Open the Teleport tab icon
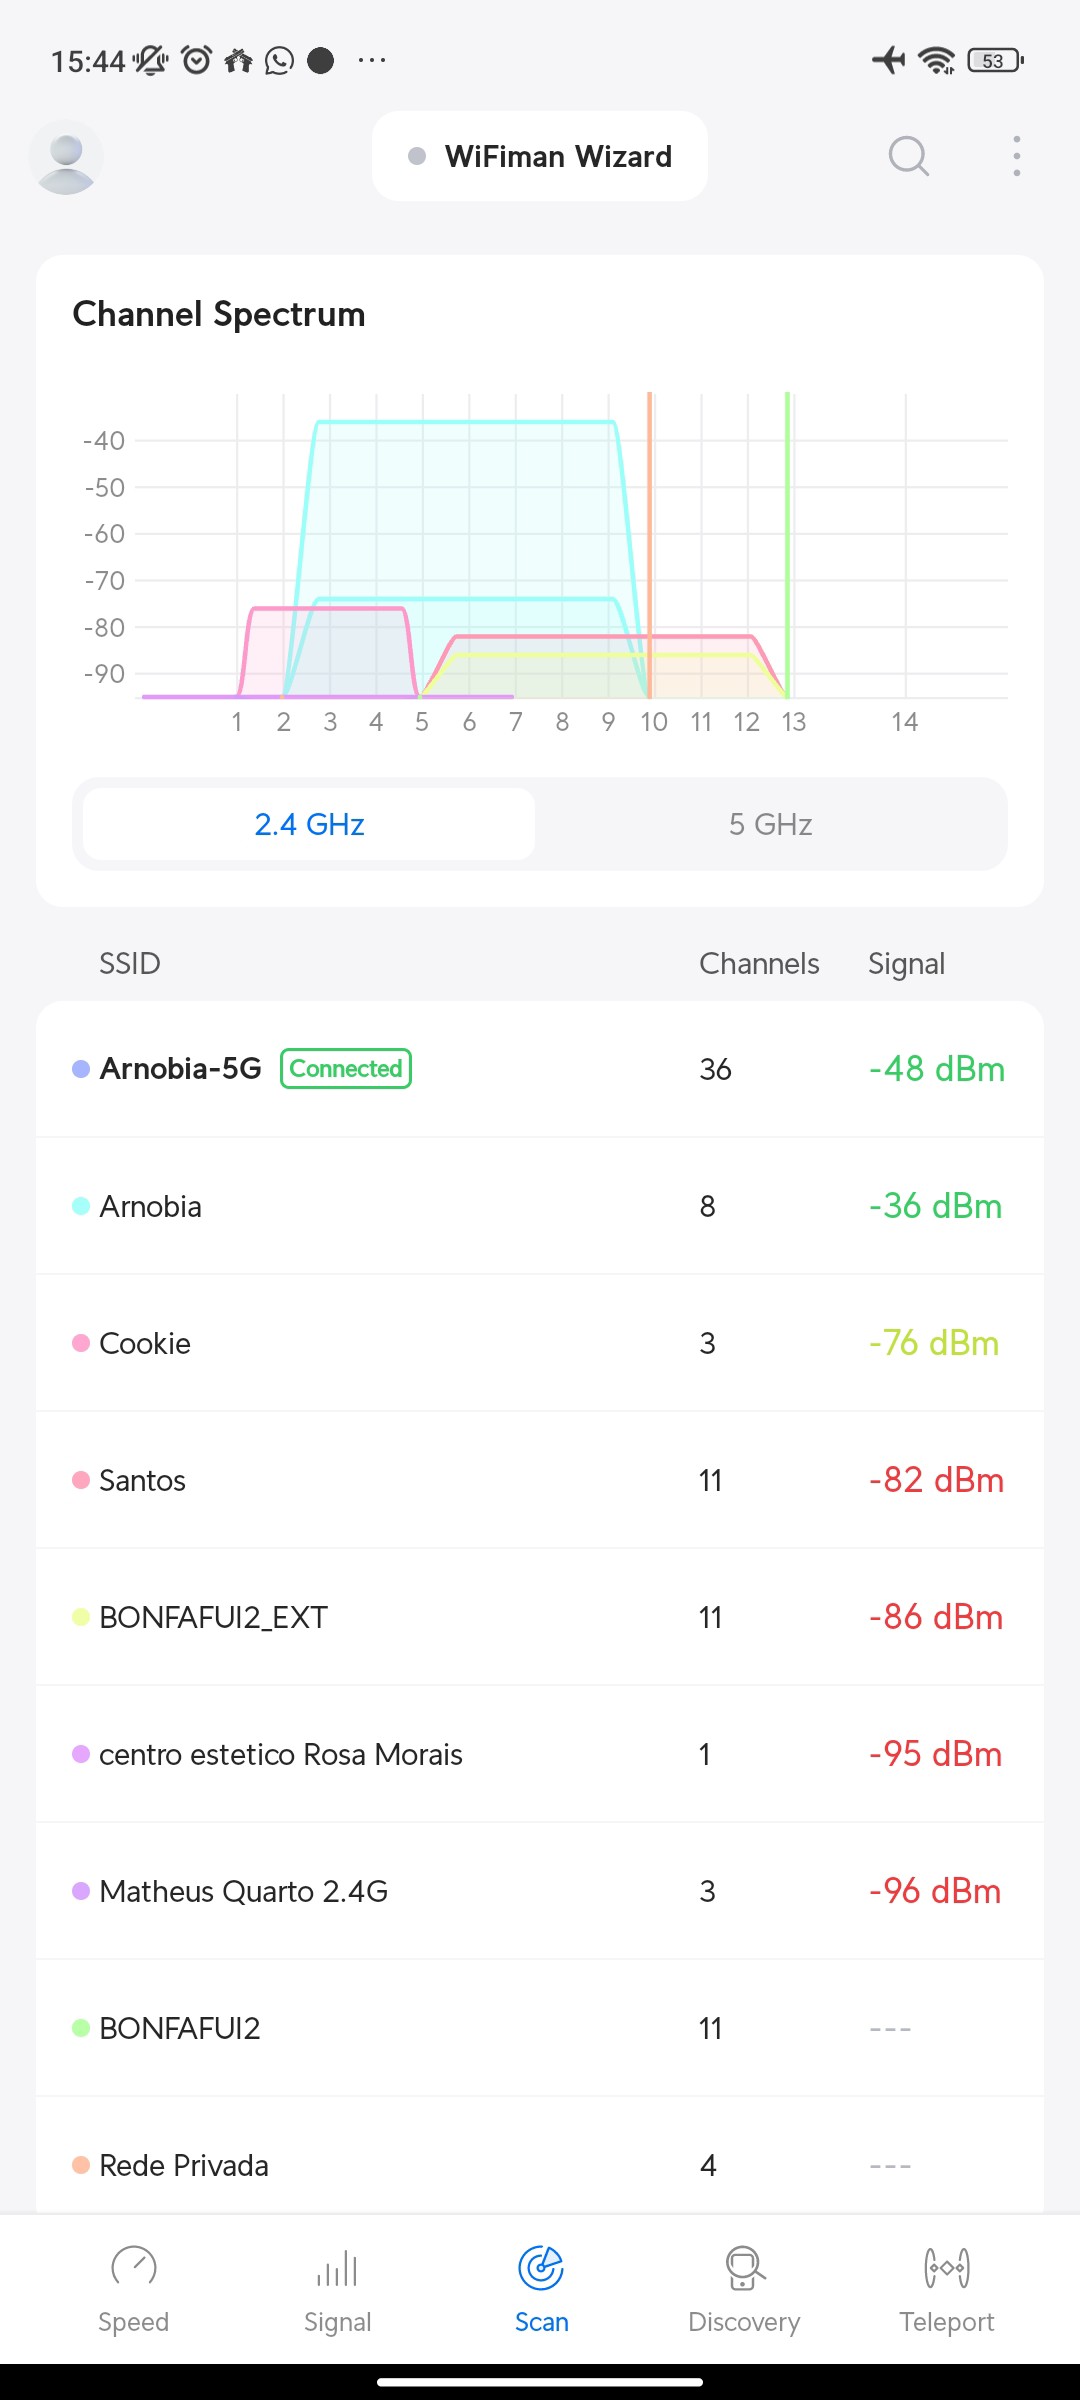 coord(946,2268)
